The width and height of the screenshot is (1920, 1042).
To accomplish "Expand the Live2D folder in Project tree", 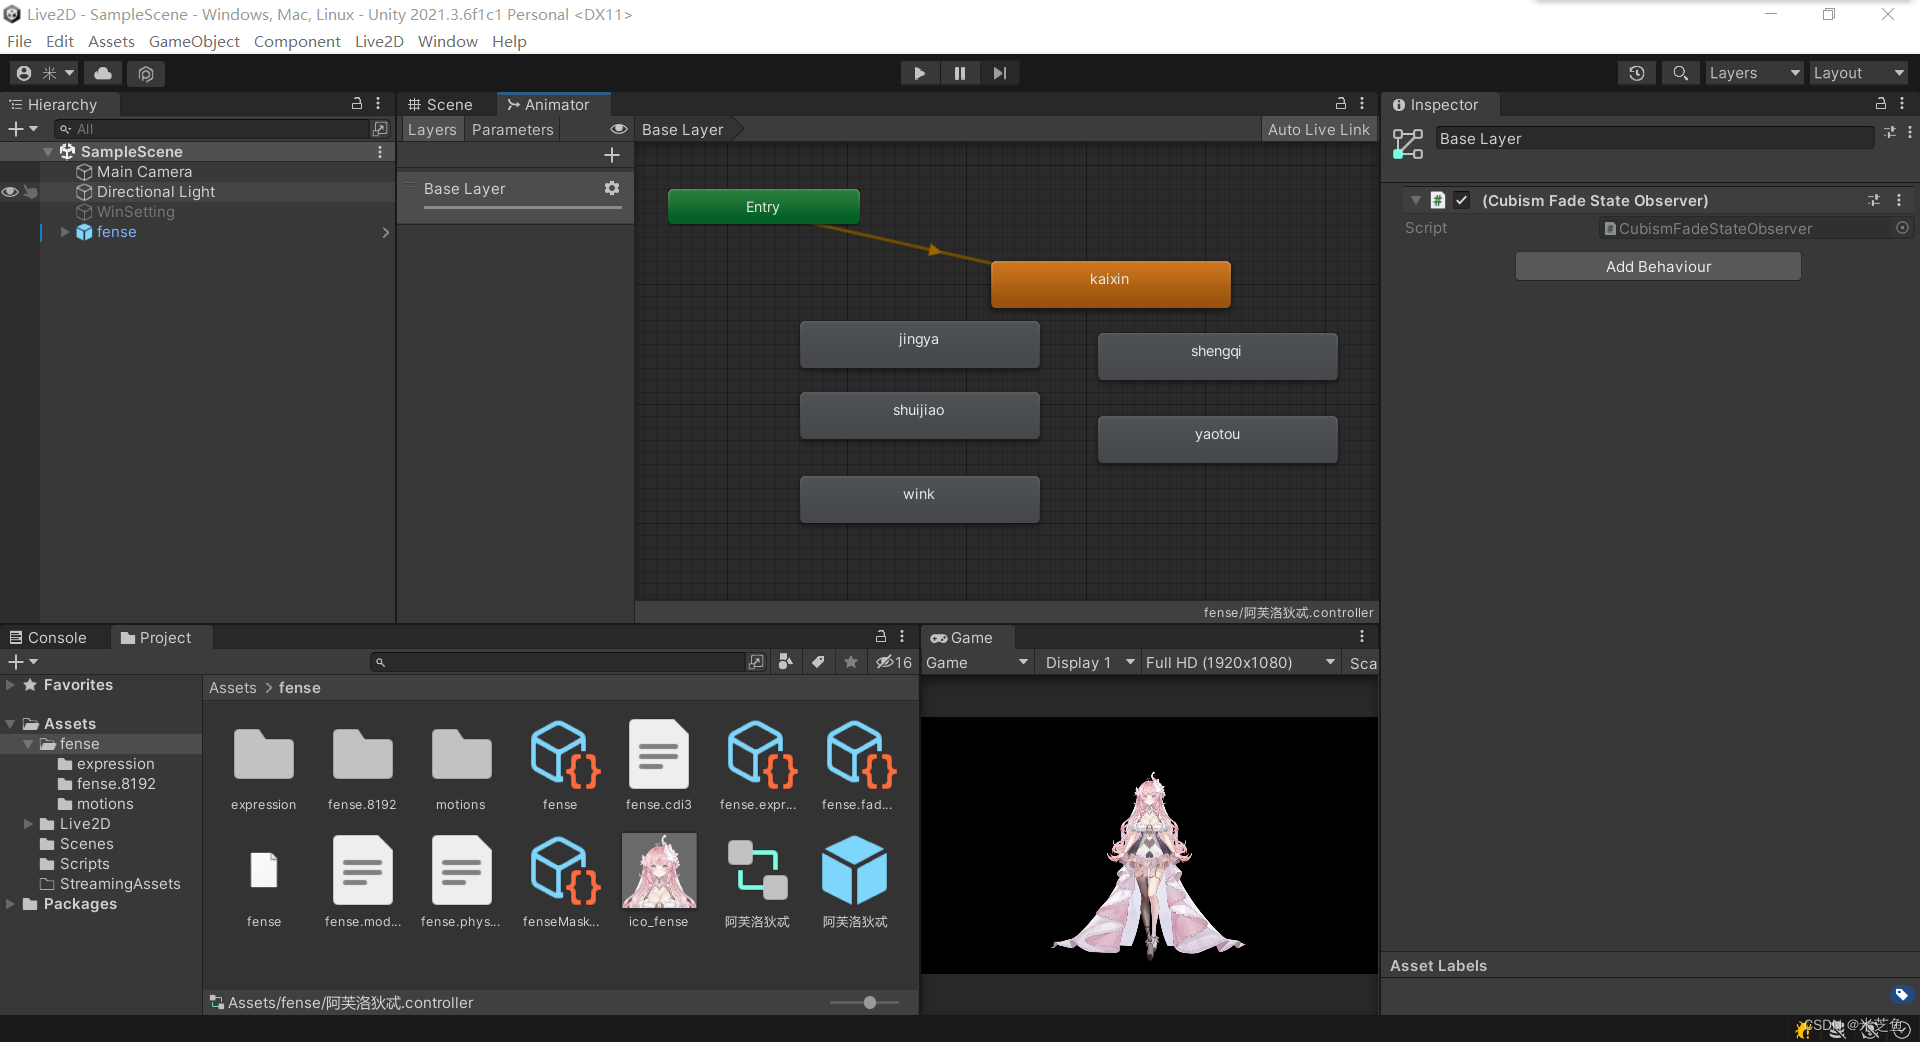I will 28,824.
